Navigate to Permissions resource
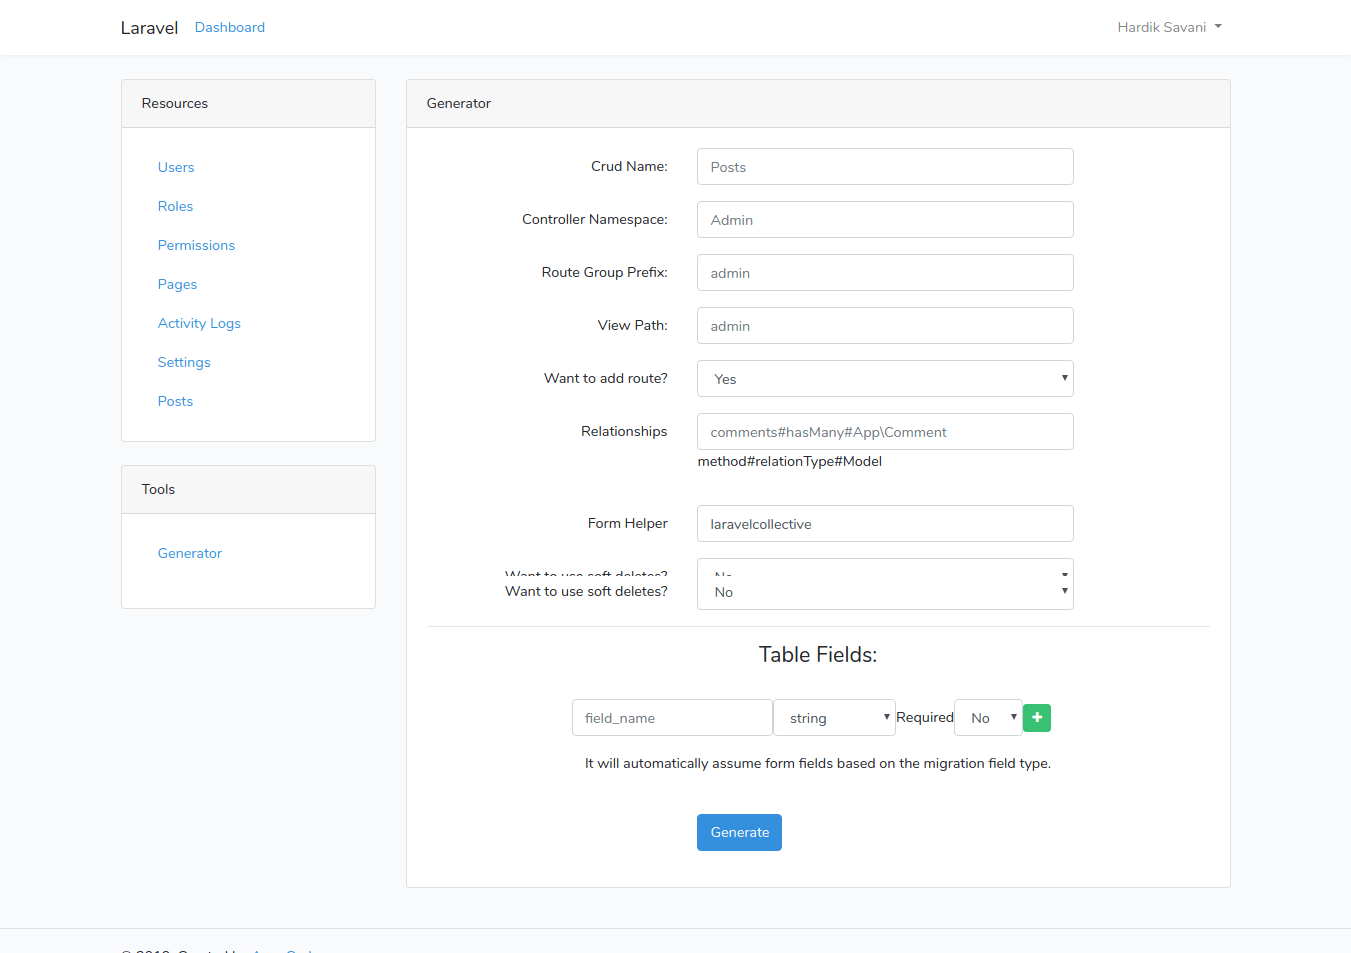Viewport: 1351px width, 953px height. tap(196, 245)
